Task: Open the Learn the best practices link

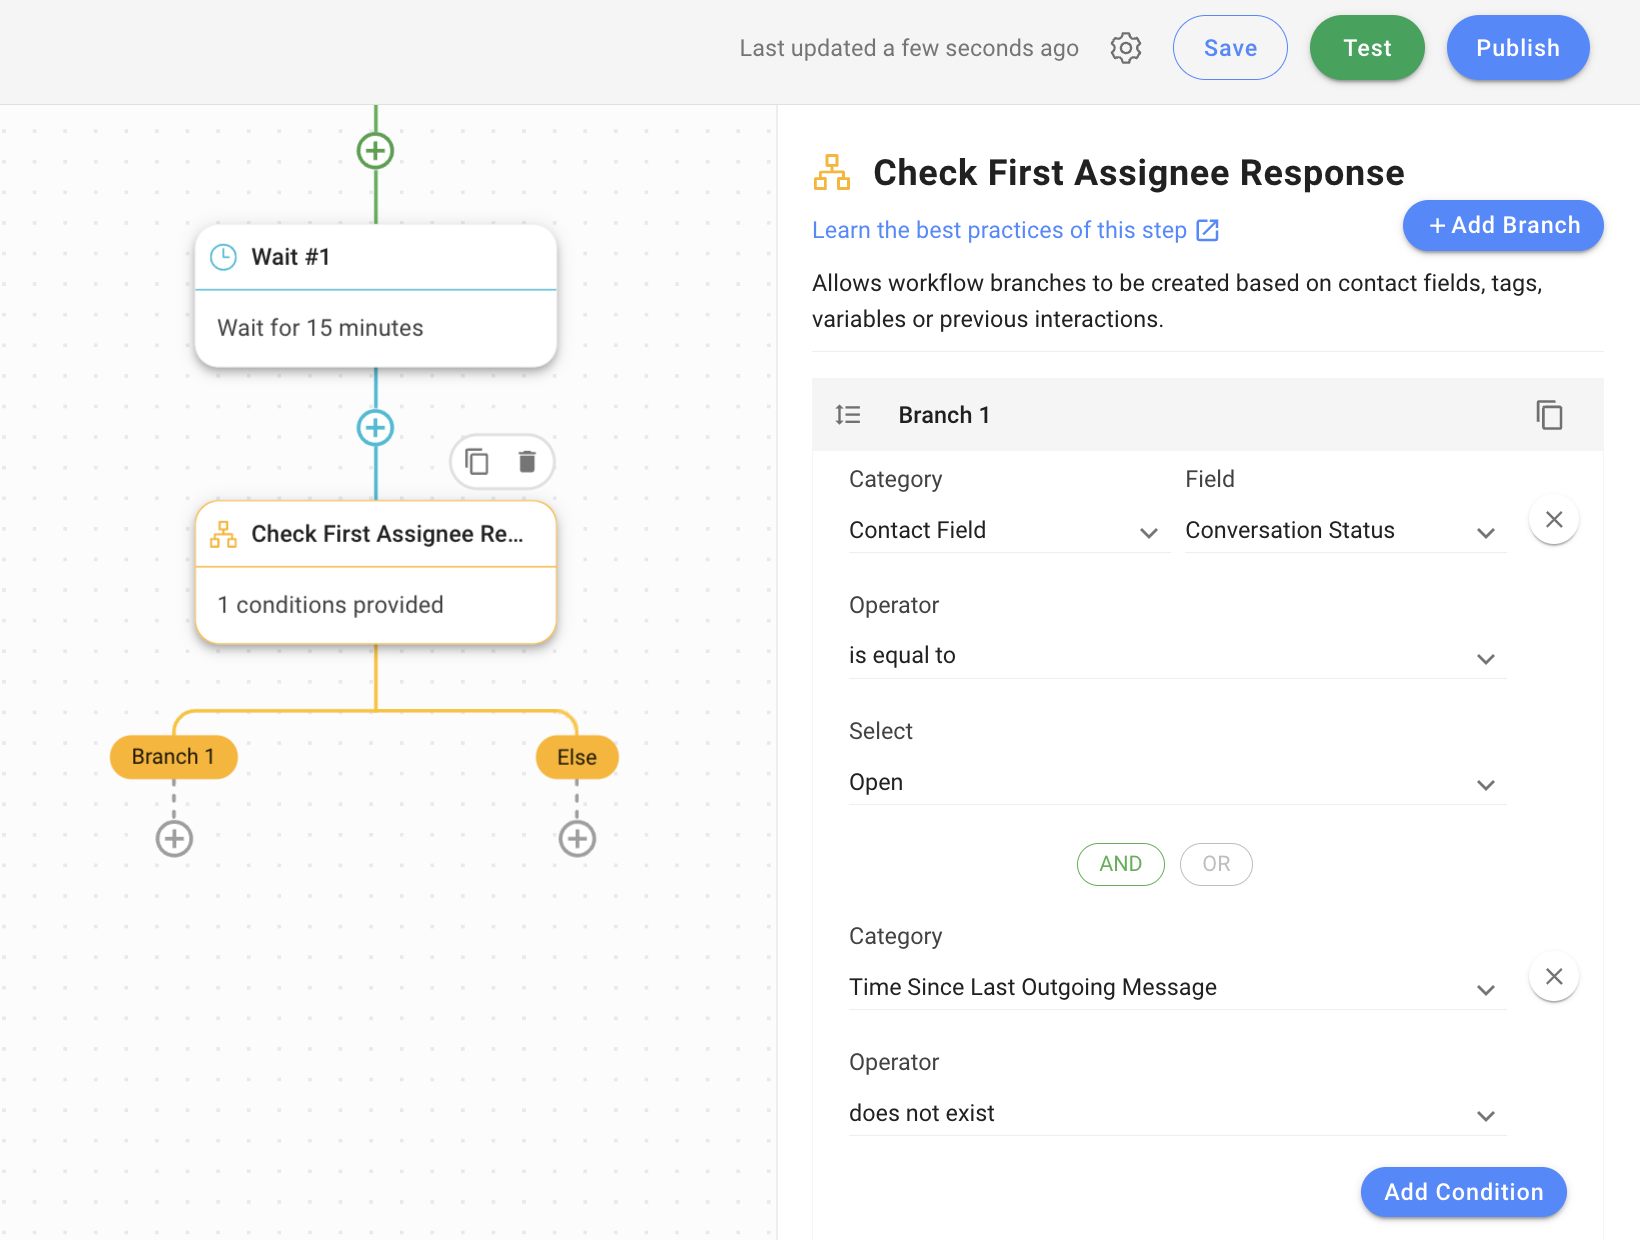Action: pyautogui.click(x=1003, y=230)
